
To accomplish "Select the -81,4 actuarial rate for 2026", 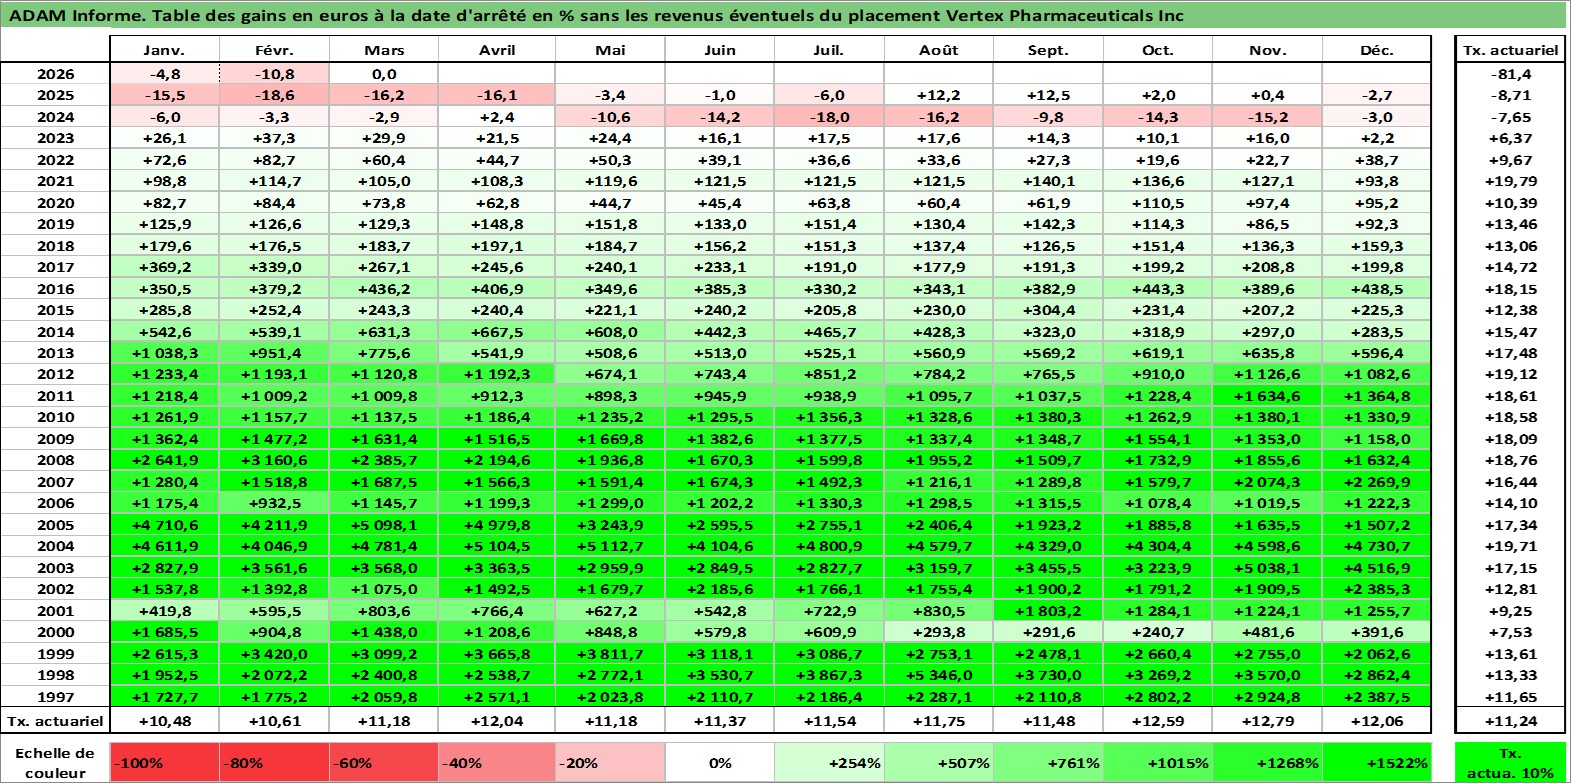I will pyautogui.click(x=1511, y=74).
